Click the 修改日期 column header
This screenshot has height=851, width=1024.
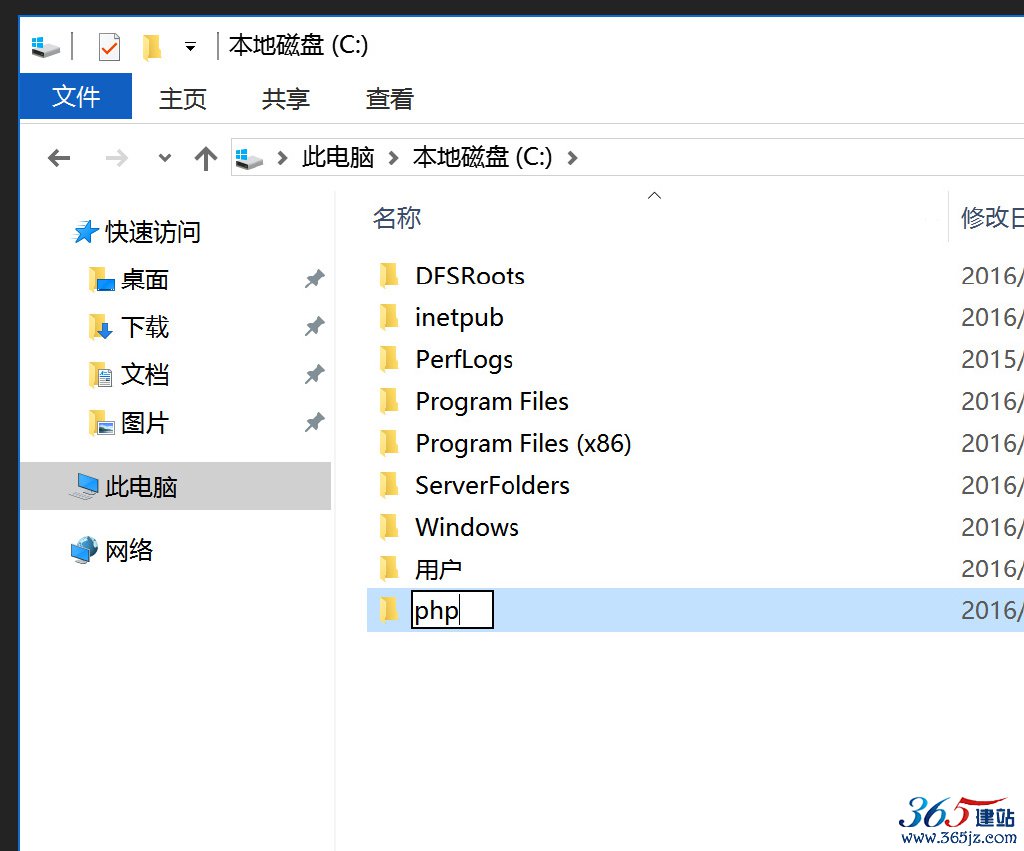pos(991,217)
